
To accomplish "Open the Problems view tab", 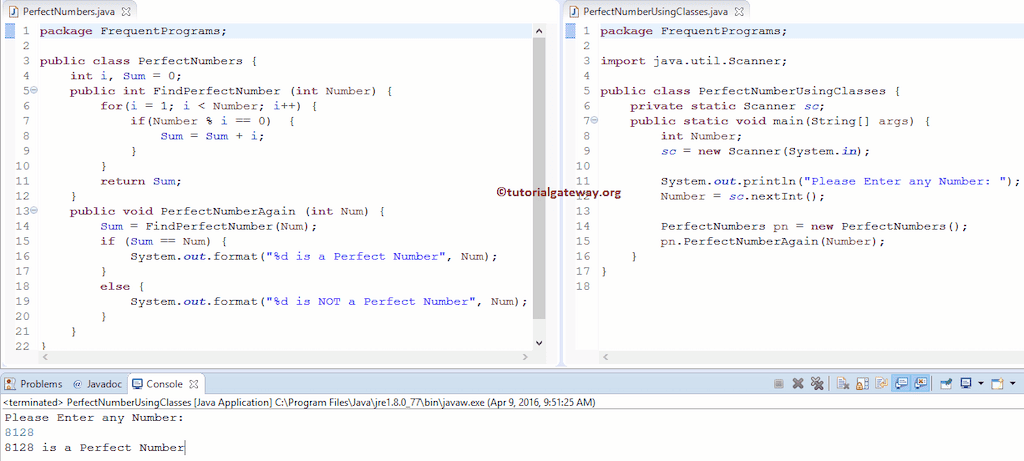I will coord(33,384).
